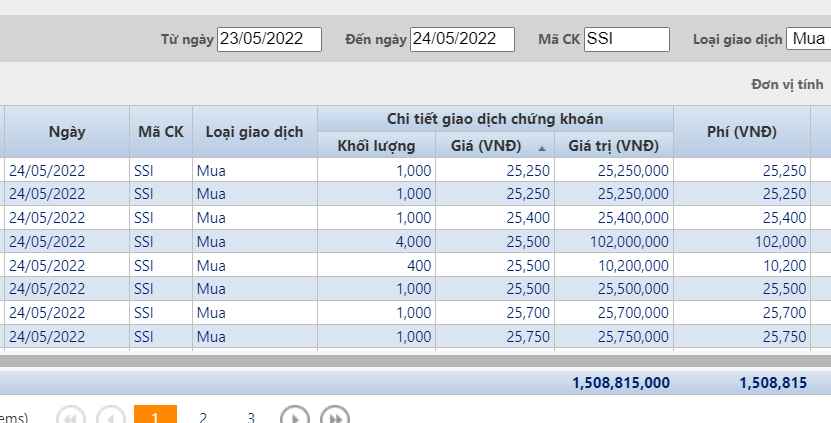831x423 pixels.
Task: Select total value 1,508,815,000 in footer
Action: coord(621,383)
